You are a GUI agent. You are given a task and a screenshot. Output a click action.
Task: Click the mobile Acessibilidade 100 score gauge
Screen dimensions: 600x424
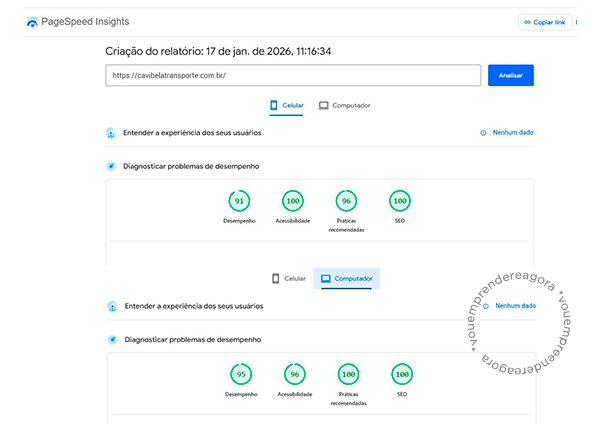pyautogui.click(x=293, y=201)
